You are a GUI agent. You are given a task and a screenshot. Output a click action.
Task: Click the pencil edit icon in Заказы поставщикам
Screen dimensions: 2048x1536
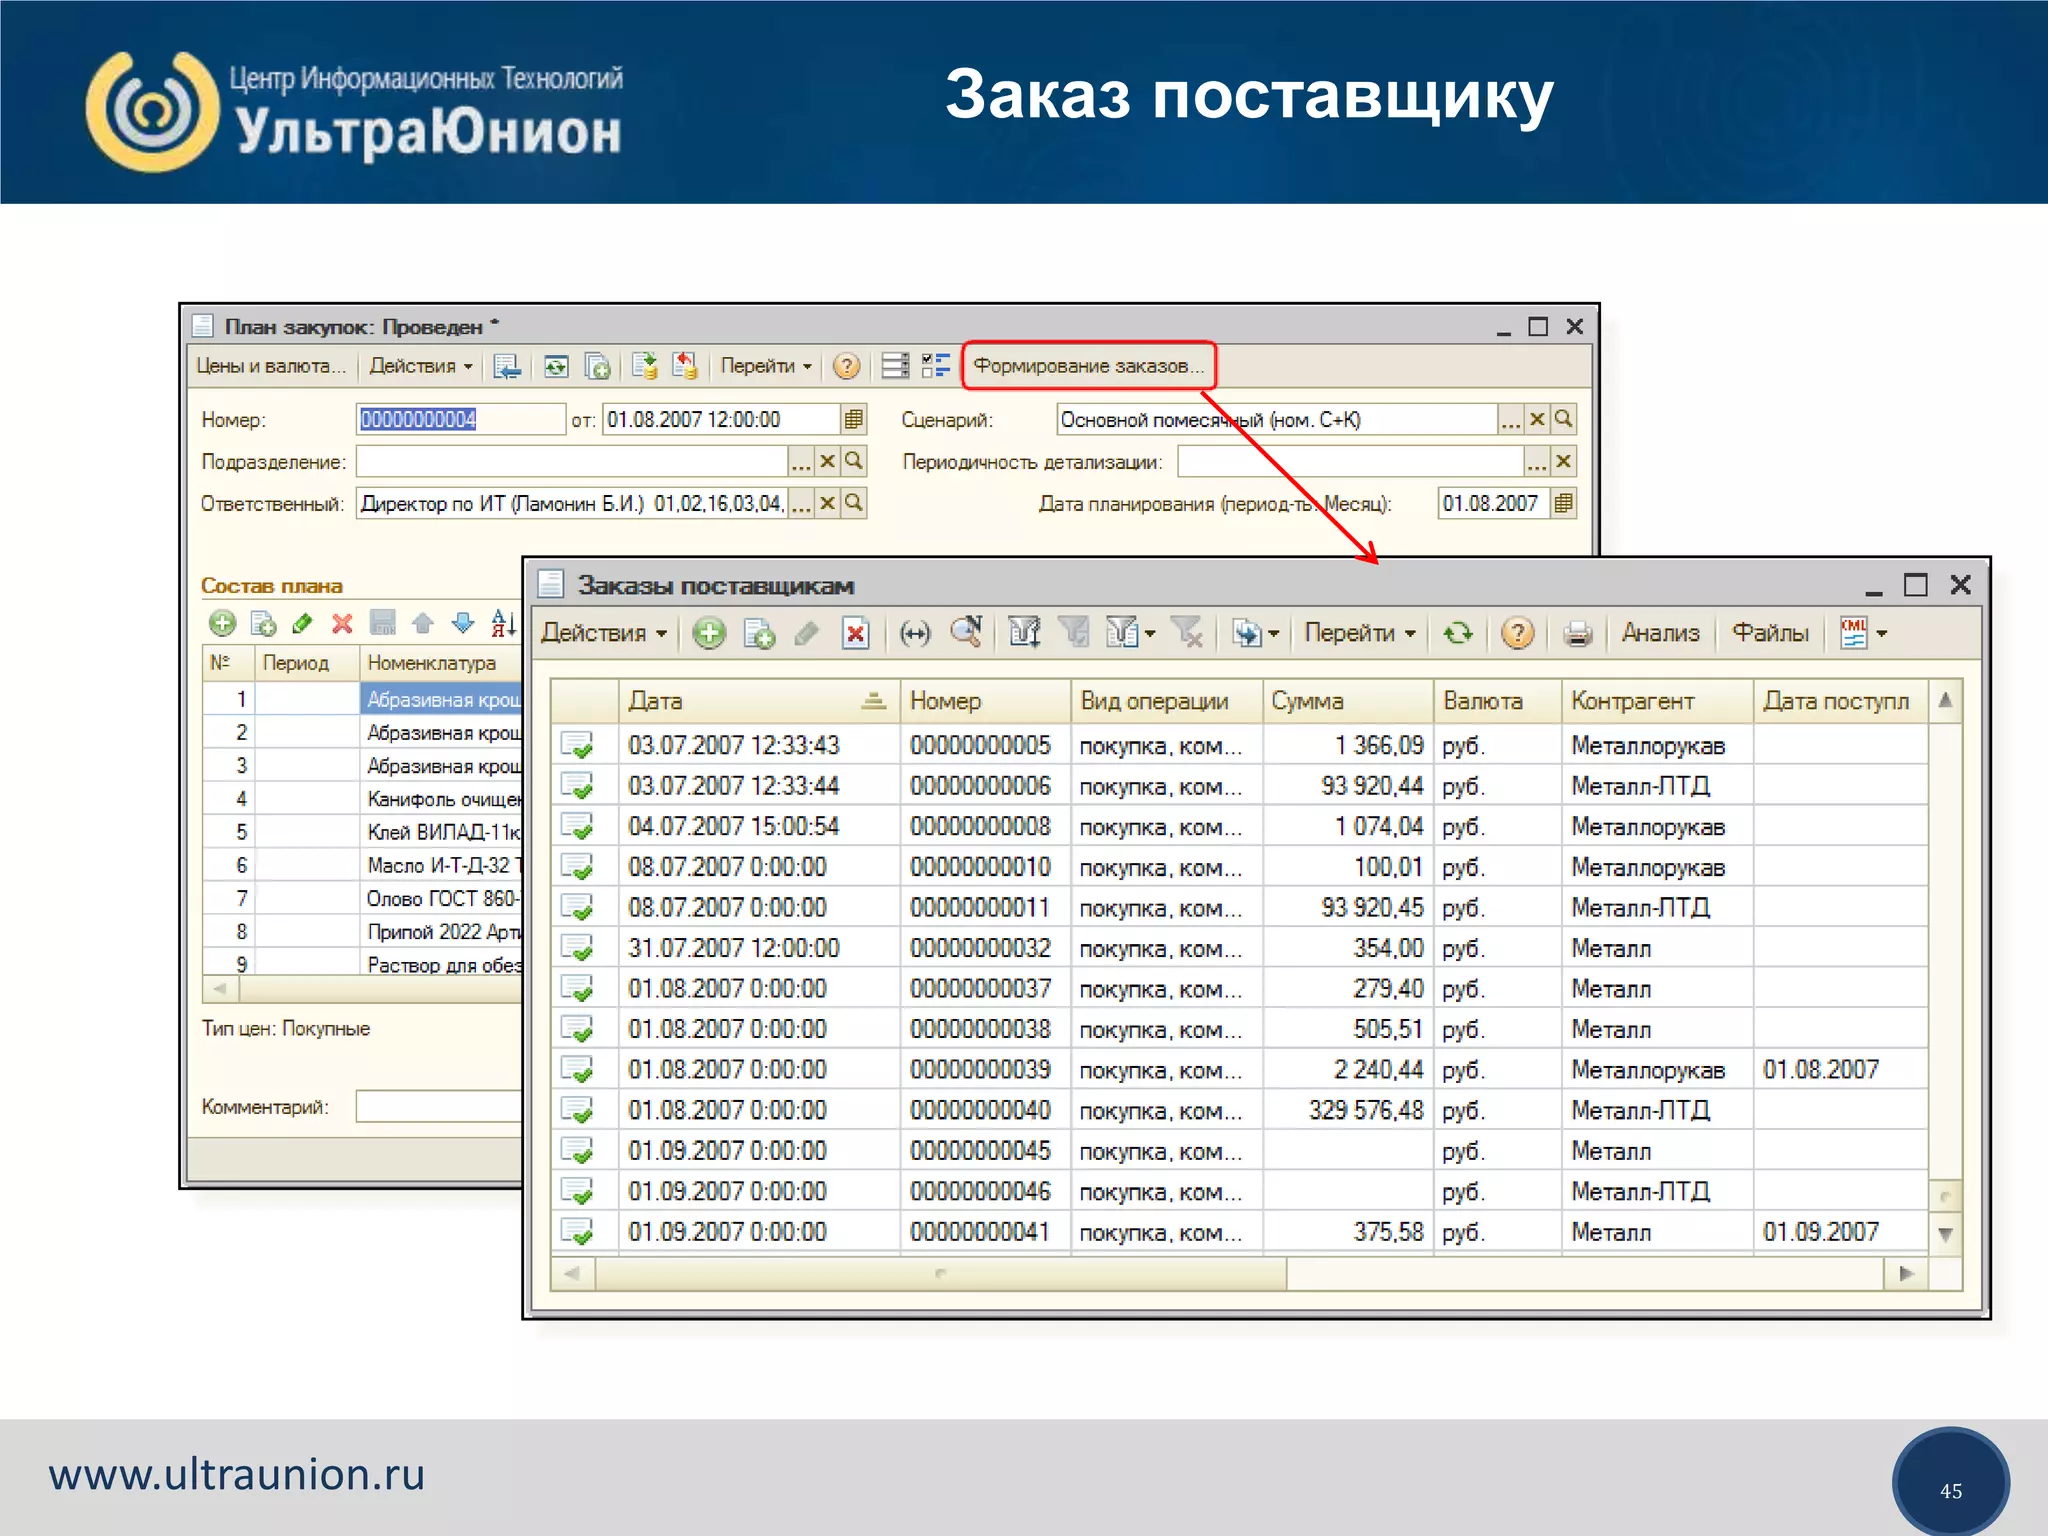point(807,633)
